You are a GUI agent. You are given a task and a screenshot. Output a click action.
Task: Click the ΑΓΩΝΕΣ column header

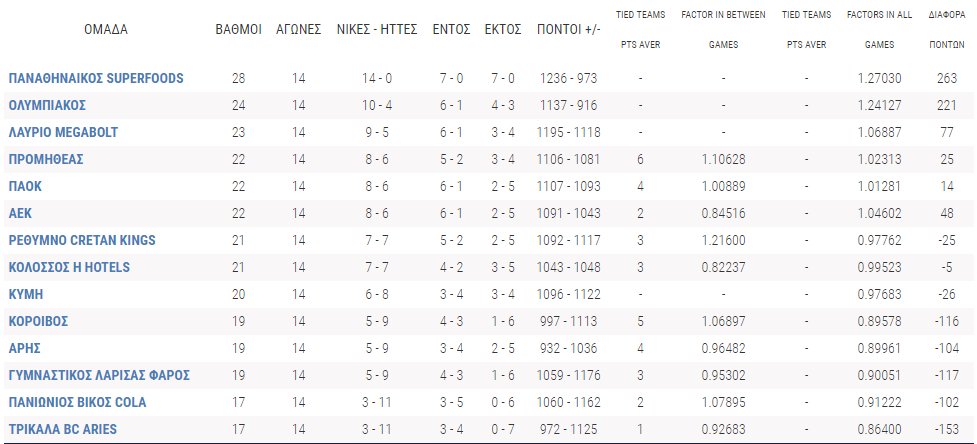click(298, 29)
